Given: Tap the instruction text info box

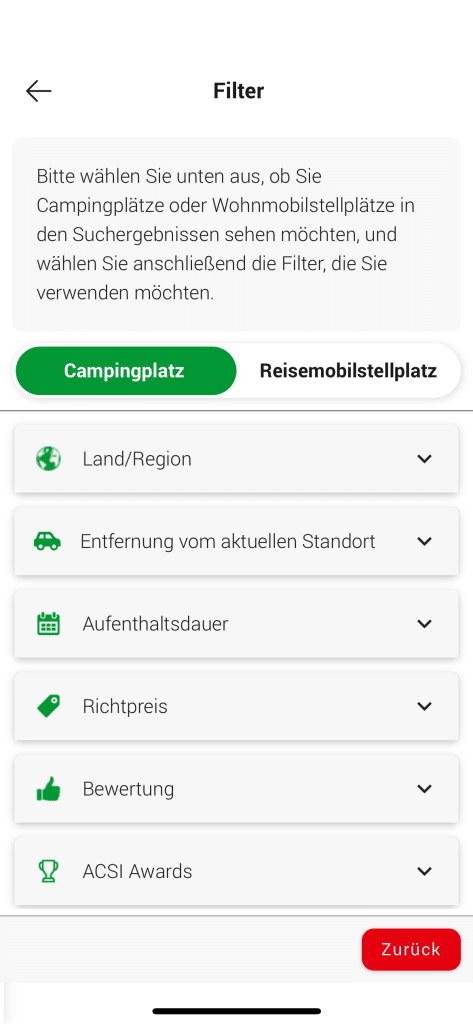Looking at the screenshot, I should [x=236, y=234].
